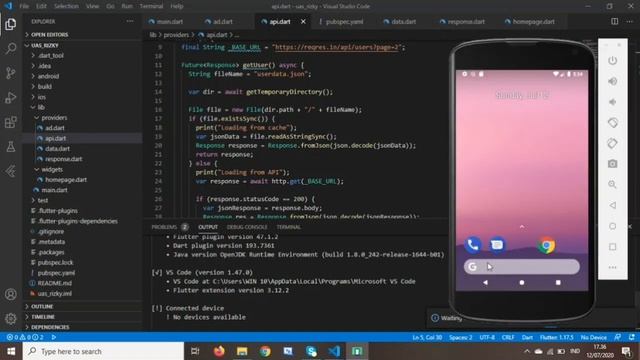Click the Spaces: 2 indentation entry
Viewport: 640px width, 360px height.
click(460, 337)
